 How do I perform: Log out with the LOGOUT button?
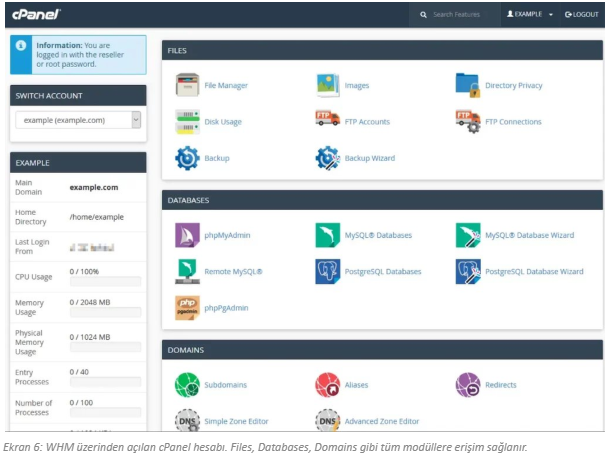pyautogui.click(x=582, y=14)
